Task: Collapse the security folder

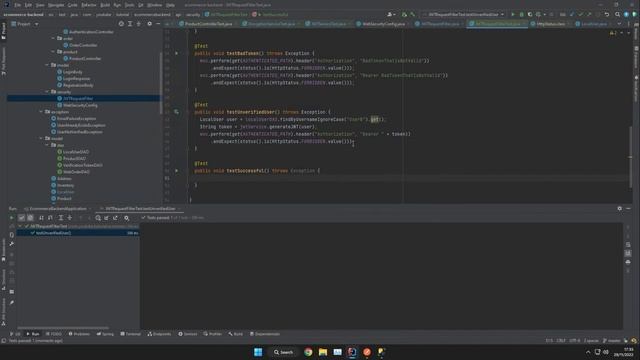Action: pos(47,92)
